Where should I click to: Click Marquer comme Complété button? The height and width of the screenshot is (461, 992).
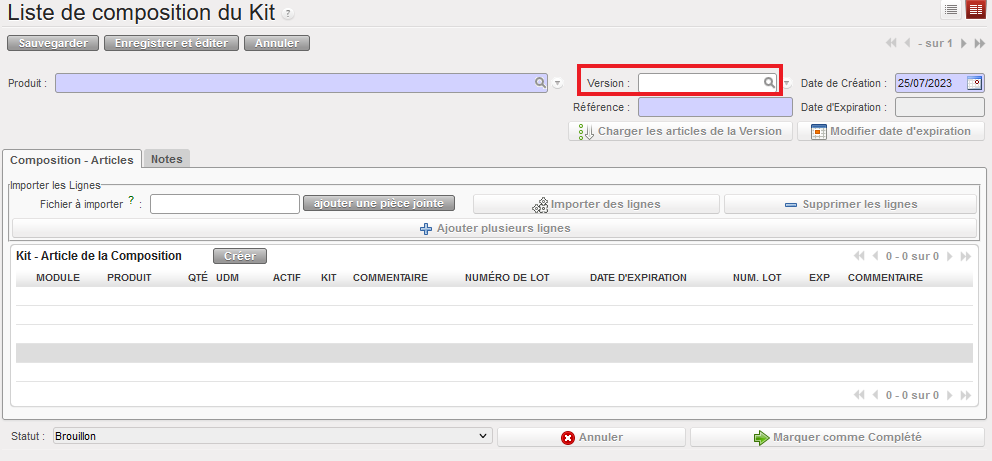point(838,437)
